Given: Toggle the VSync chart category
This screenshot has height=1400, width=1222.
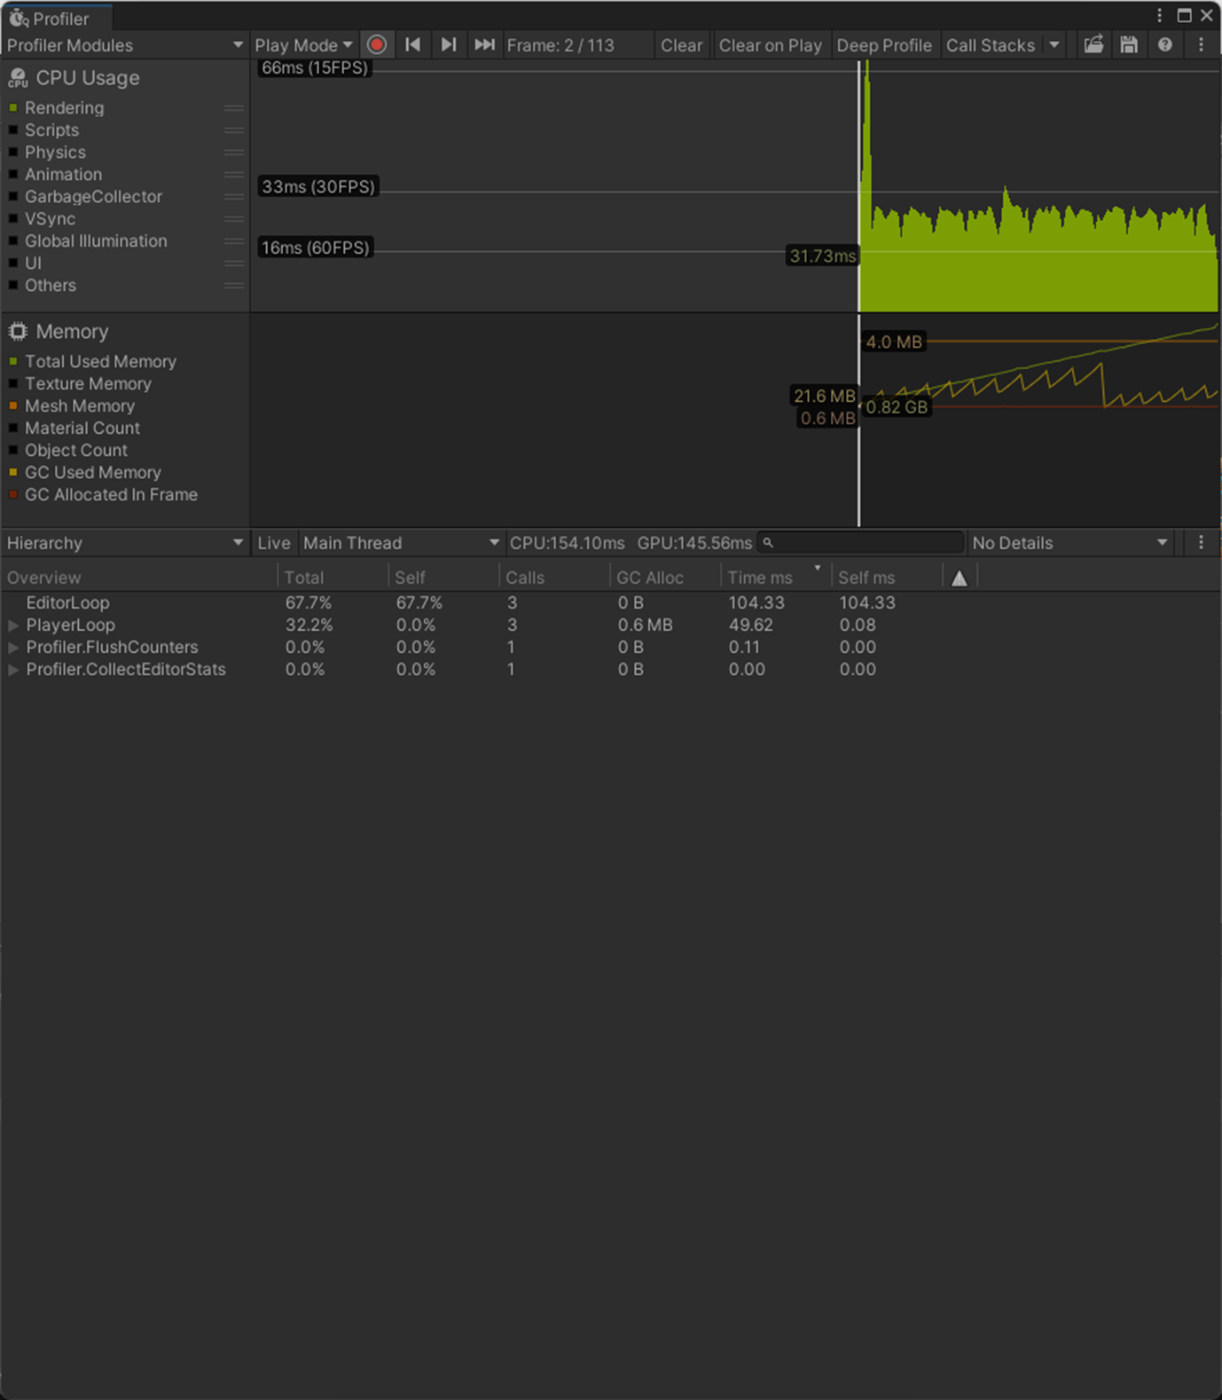Looking at the screenshot, I should [13, 219].
